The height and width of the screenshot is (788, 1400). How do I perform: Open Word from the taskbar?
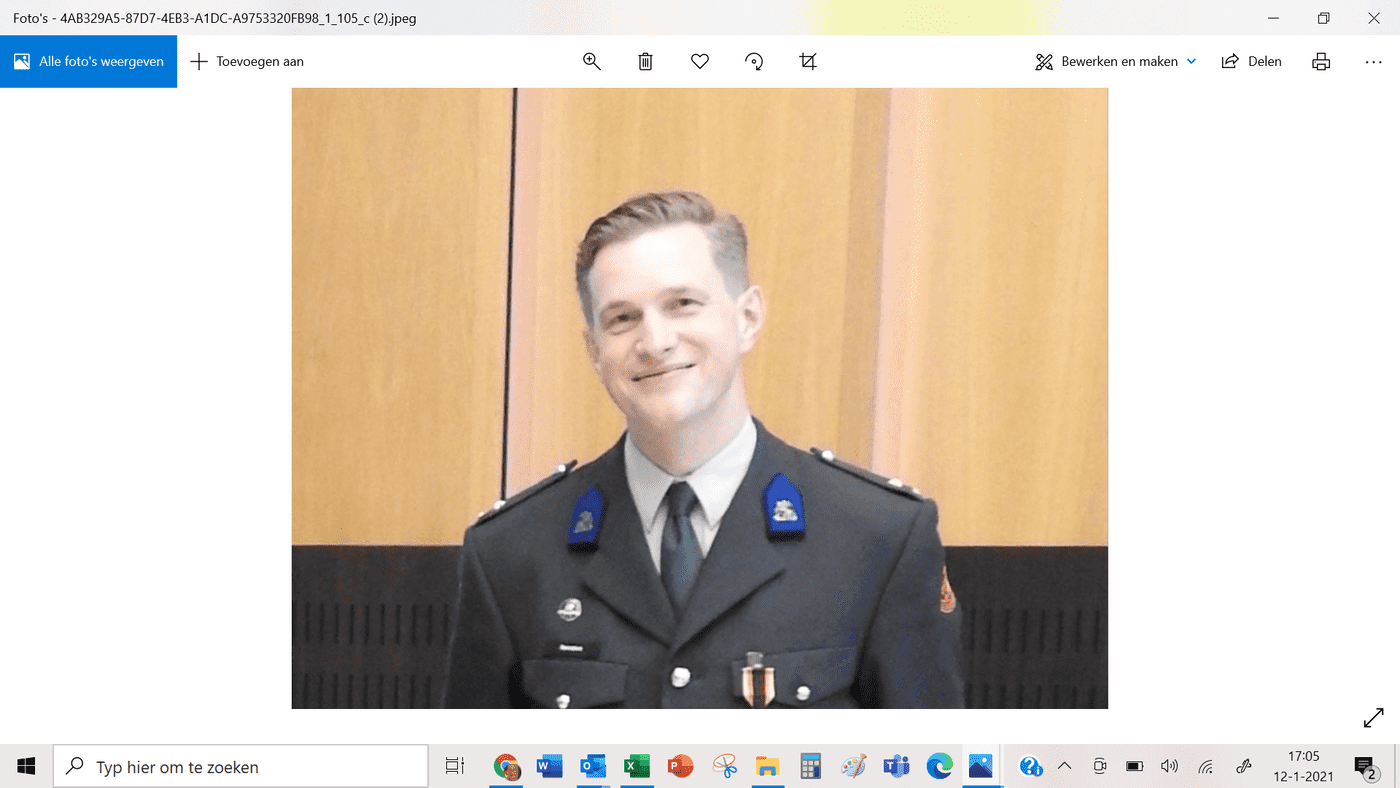(549, 767)
